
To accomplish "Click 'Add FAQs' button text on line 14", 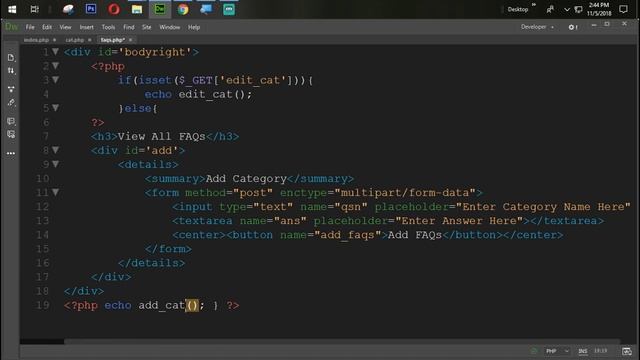I will pyautogui.click(x=415, y=235).
